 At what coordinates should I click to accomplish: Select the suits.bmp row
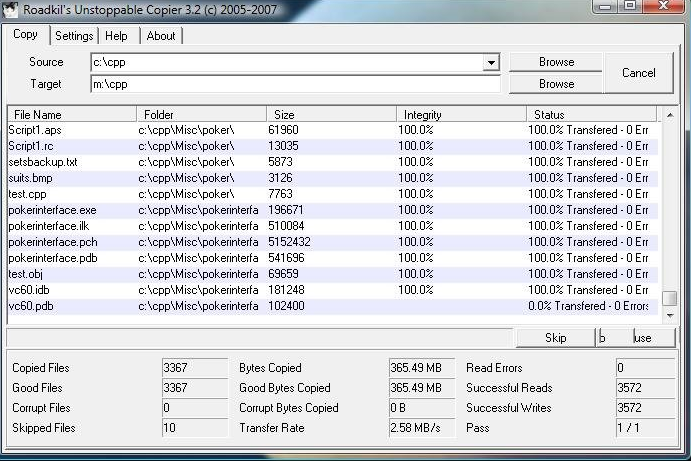[x=333, y=178]
